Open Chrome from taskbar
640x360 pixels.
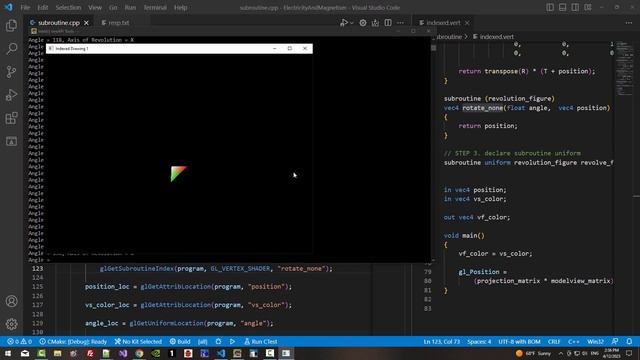click(x=139, y=353)
